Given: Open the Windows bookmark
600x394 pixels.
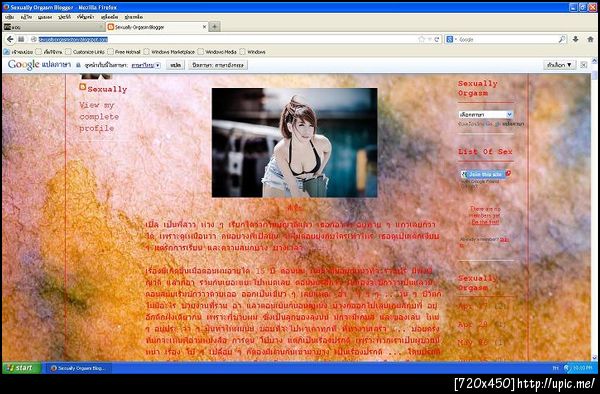Looking at the screenshot, I should (x=253, y=52).
